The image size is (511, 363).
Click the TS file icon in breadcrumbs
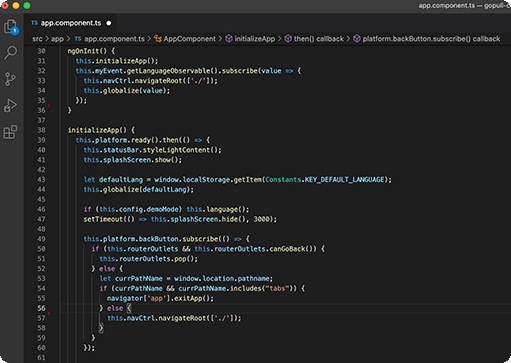[78, 39]
